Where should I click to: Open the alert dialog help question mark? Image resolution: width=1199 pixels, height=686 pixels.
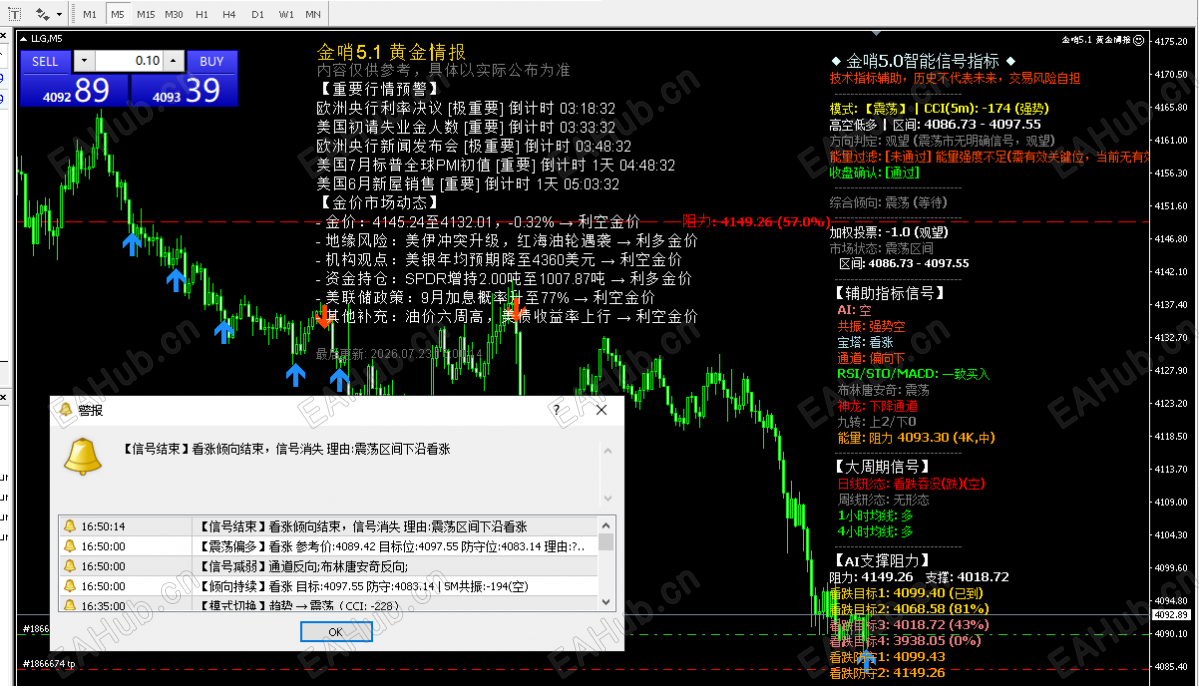(x=557, y=410)
